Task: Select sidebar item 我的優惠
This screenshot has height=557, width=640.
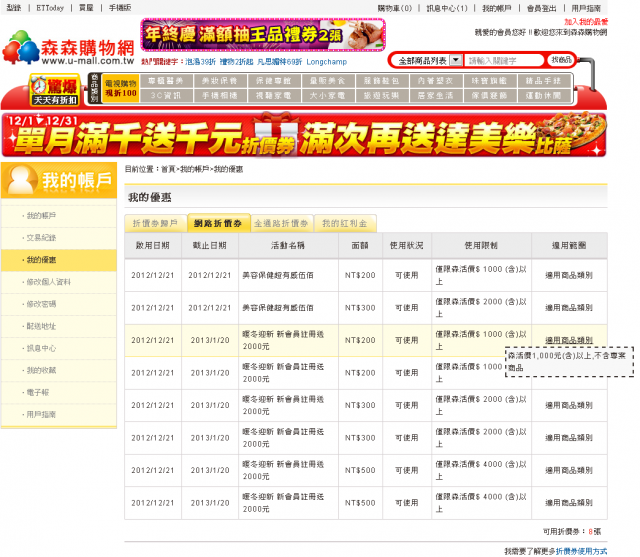Action: tap(59, 260)
